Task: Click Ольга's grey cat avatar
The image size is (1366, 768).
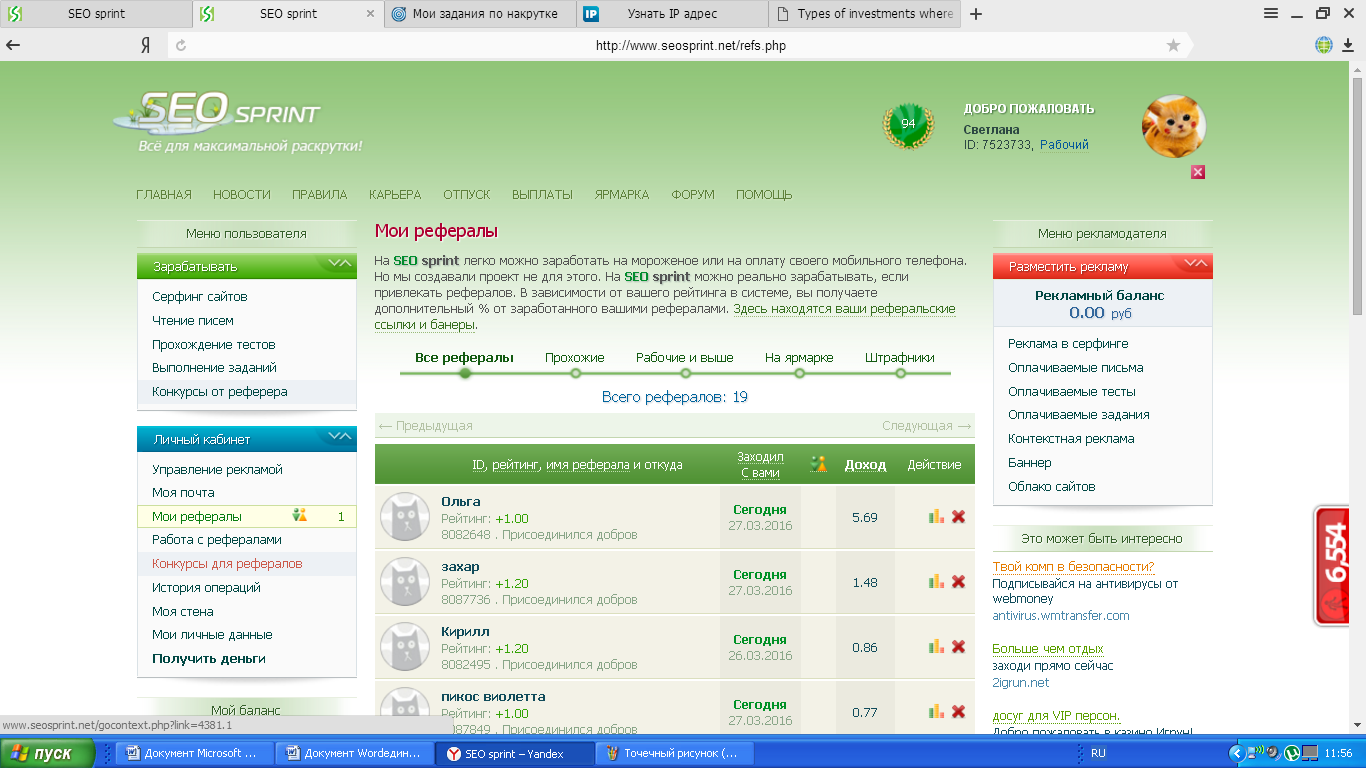Action: (405, 518)
